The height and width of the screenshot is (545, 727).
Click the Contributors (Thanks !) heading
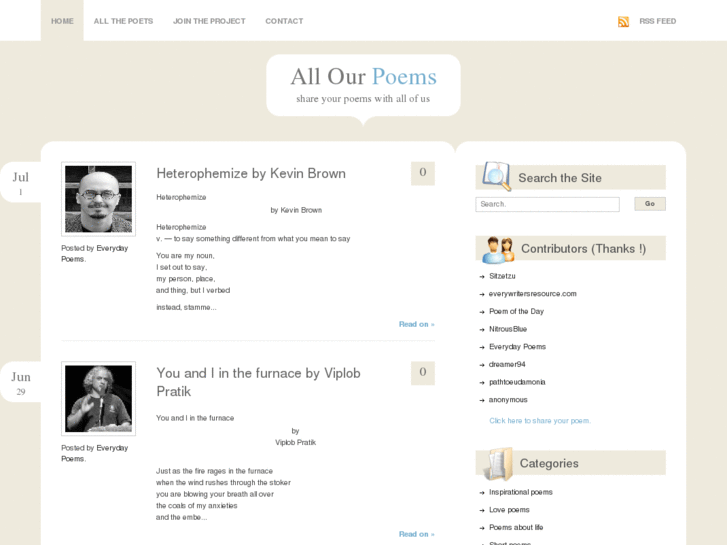tap(583, 249)
